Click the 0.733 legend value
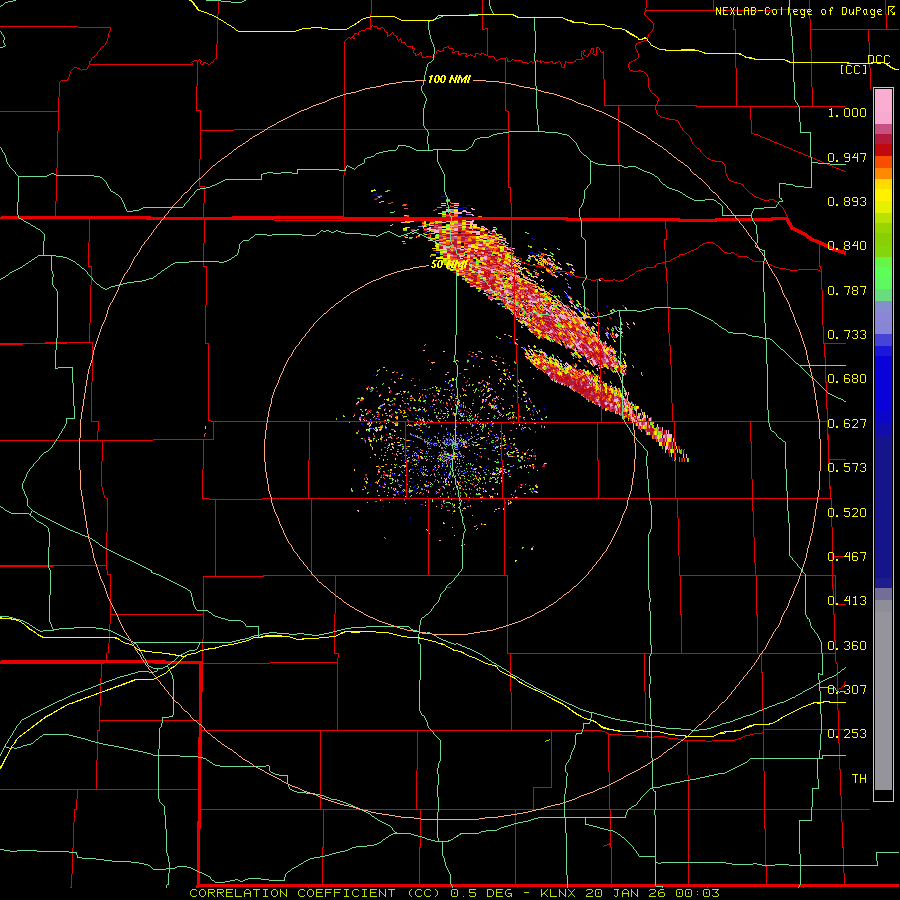The width and height of the screenshot is (900, 900). point(847,335)
